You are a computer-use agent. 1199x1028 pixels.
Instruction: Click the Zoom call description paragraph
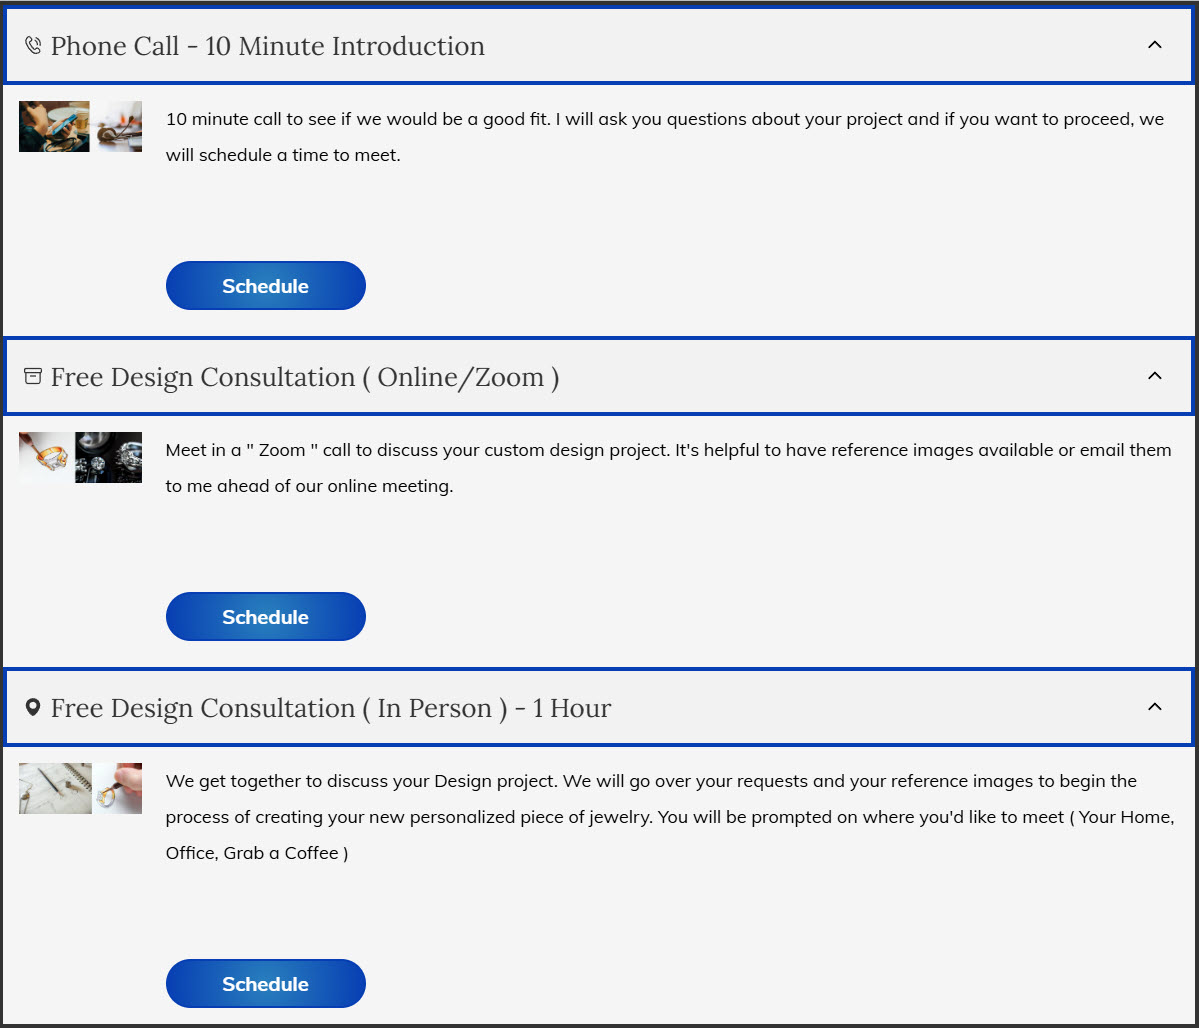tap(667, 468)
